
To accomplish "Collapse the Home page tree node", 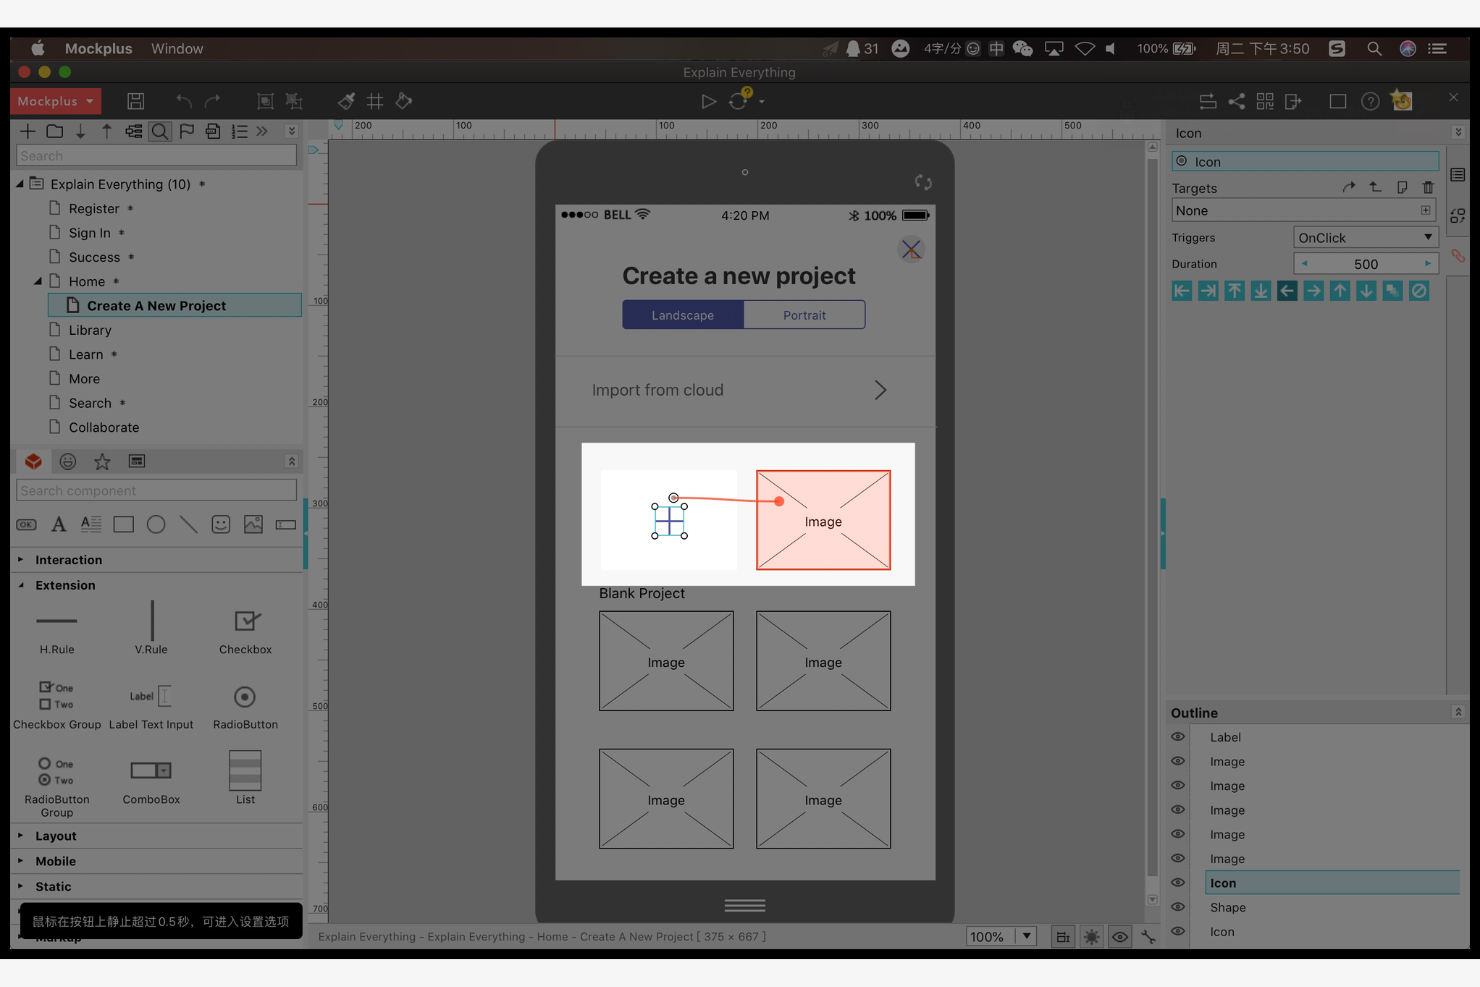I will tap(38, 281).
